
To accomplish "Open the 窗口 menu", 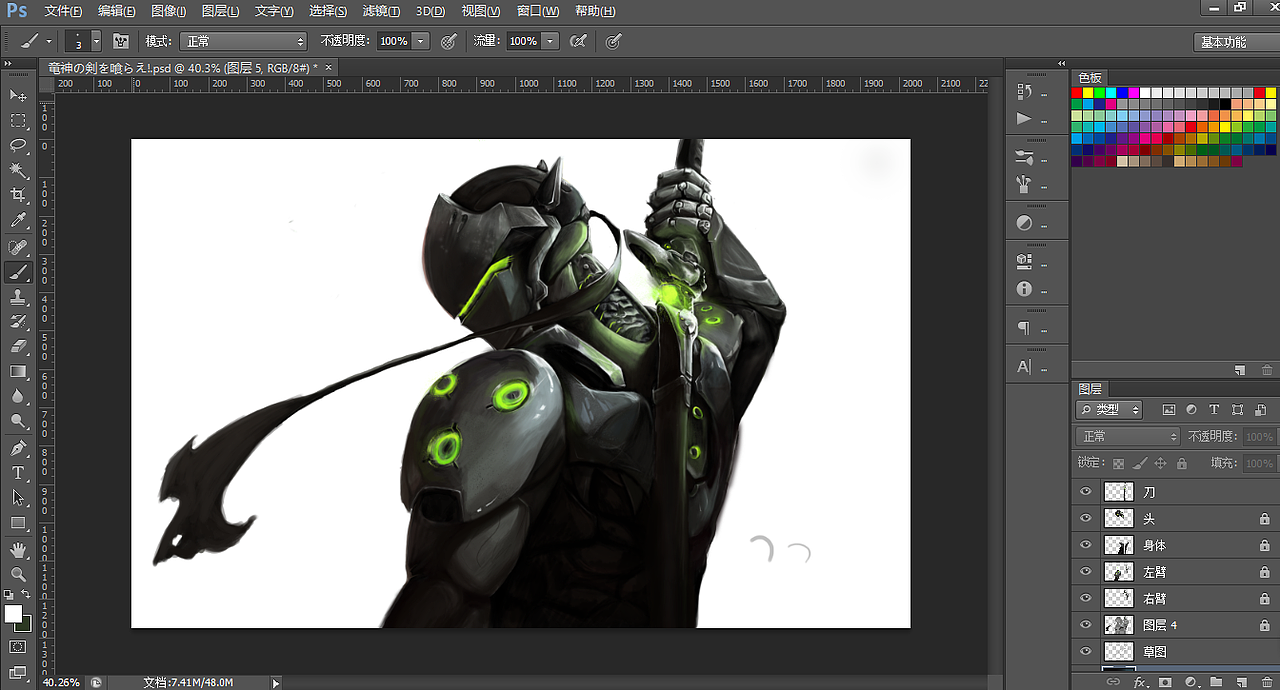I will pos(538,11).
